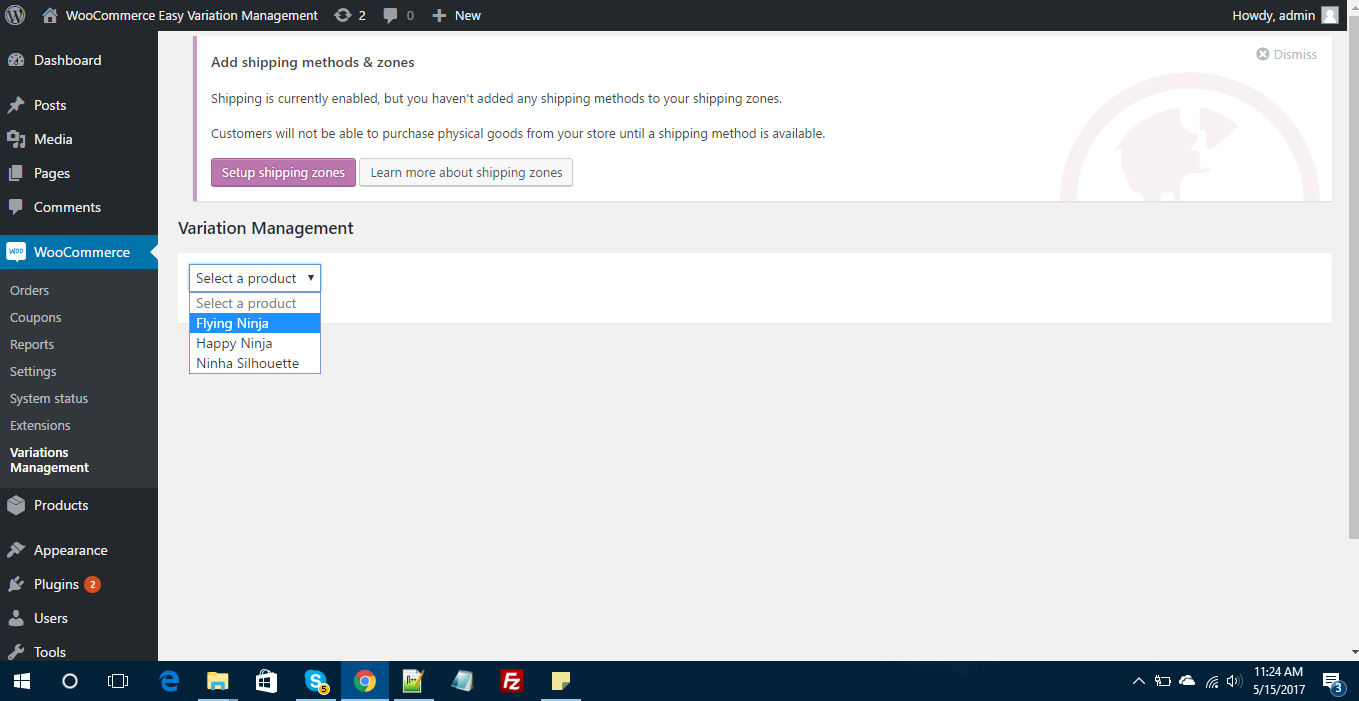Pick the placeholder Select a product option
This screenshot has width=1359, height=701.
[x=255, y=303]
